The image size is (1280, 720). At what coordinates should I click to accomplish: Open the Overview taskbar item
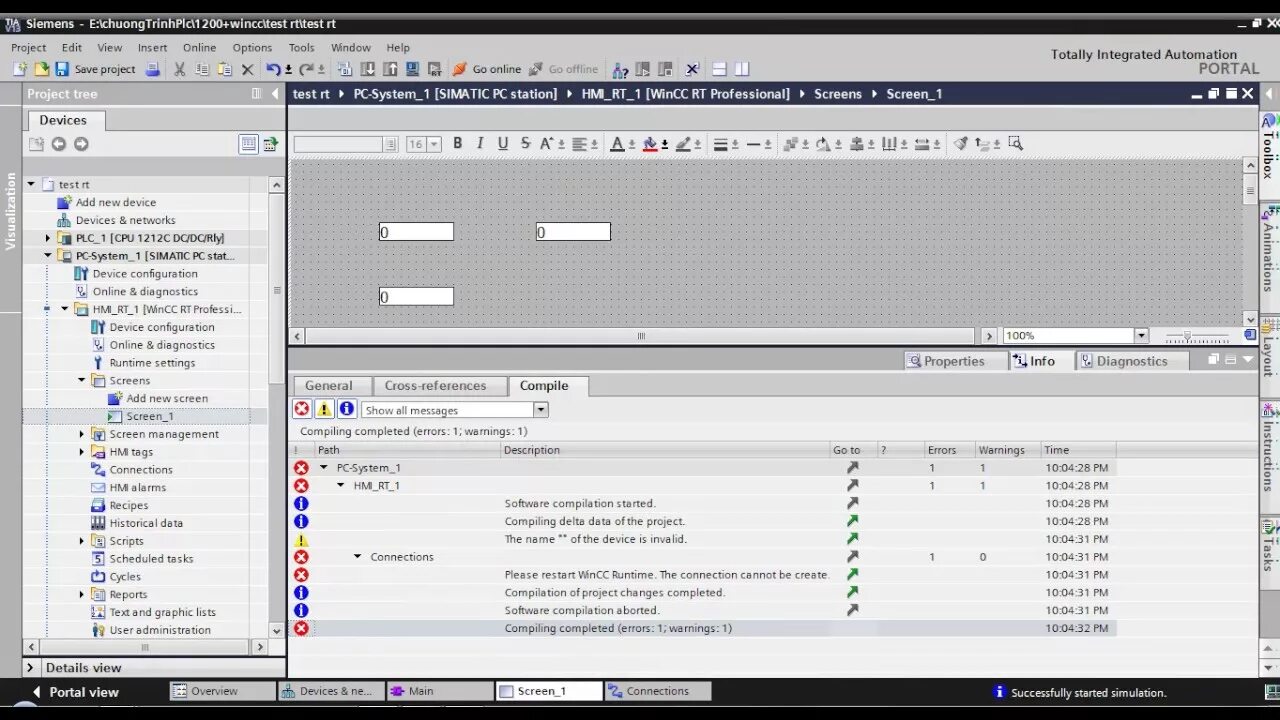click(x=222, y=691)
